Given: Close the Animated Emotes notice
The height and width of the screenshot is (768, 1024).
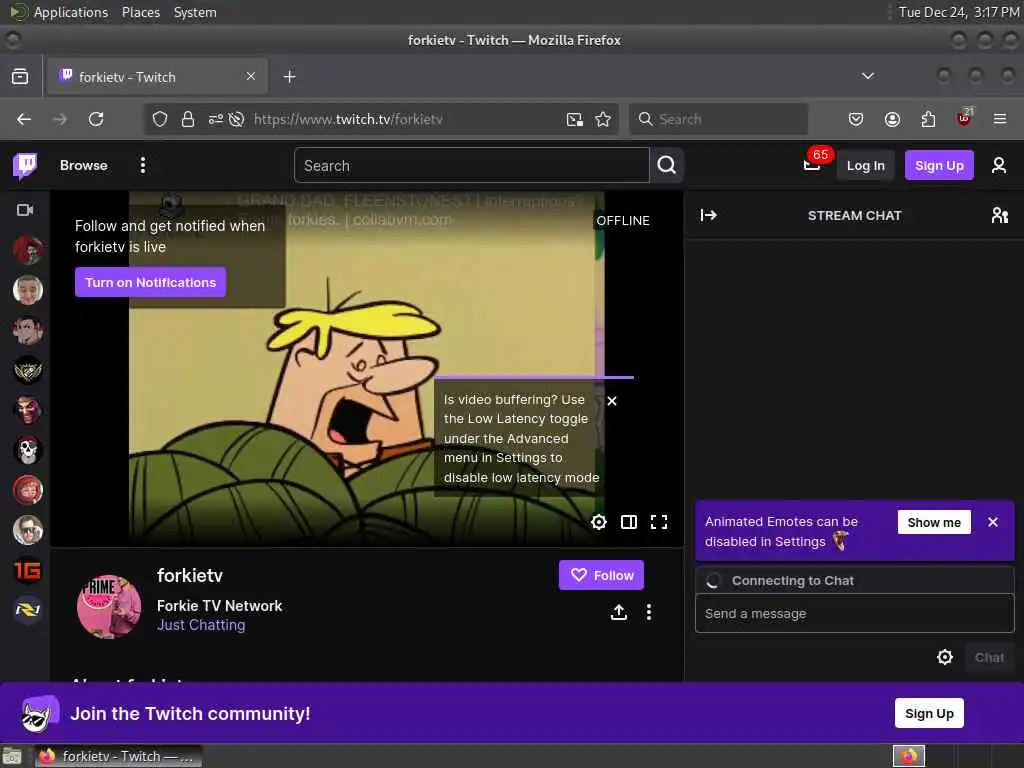Looking at the screenshot, I should [x=993, y=522].
